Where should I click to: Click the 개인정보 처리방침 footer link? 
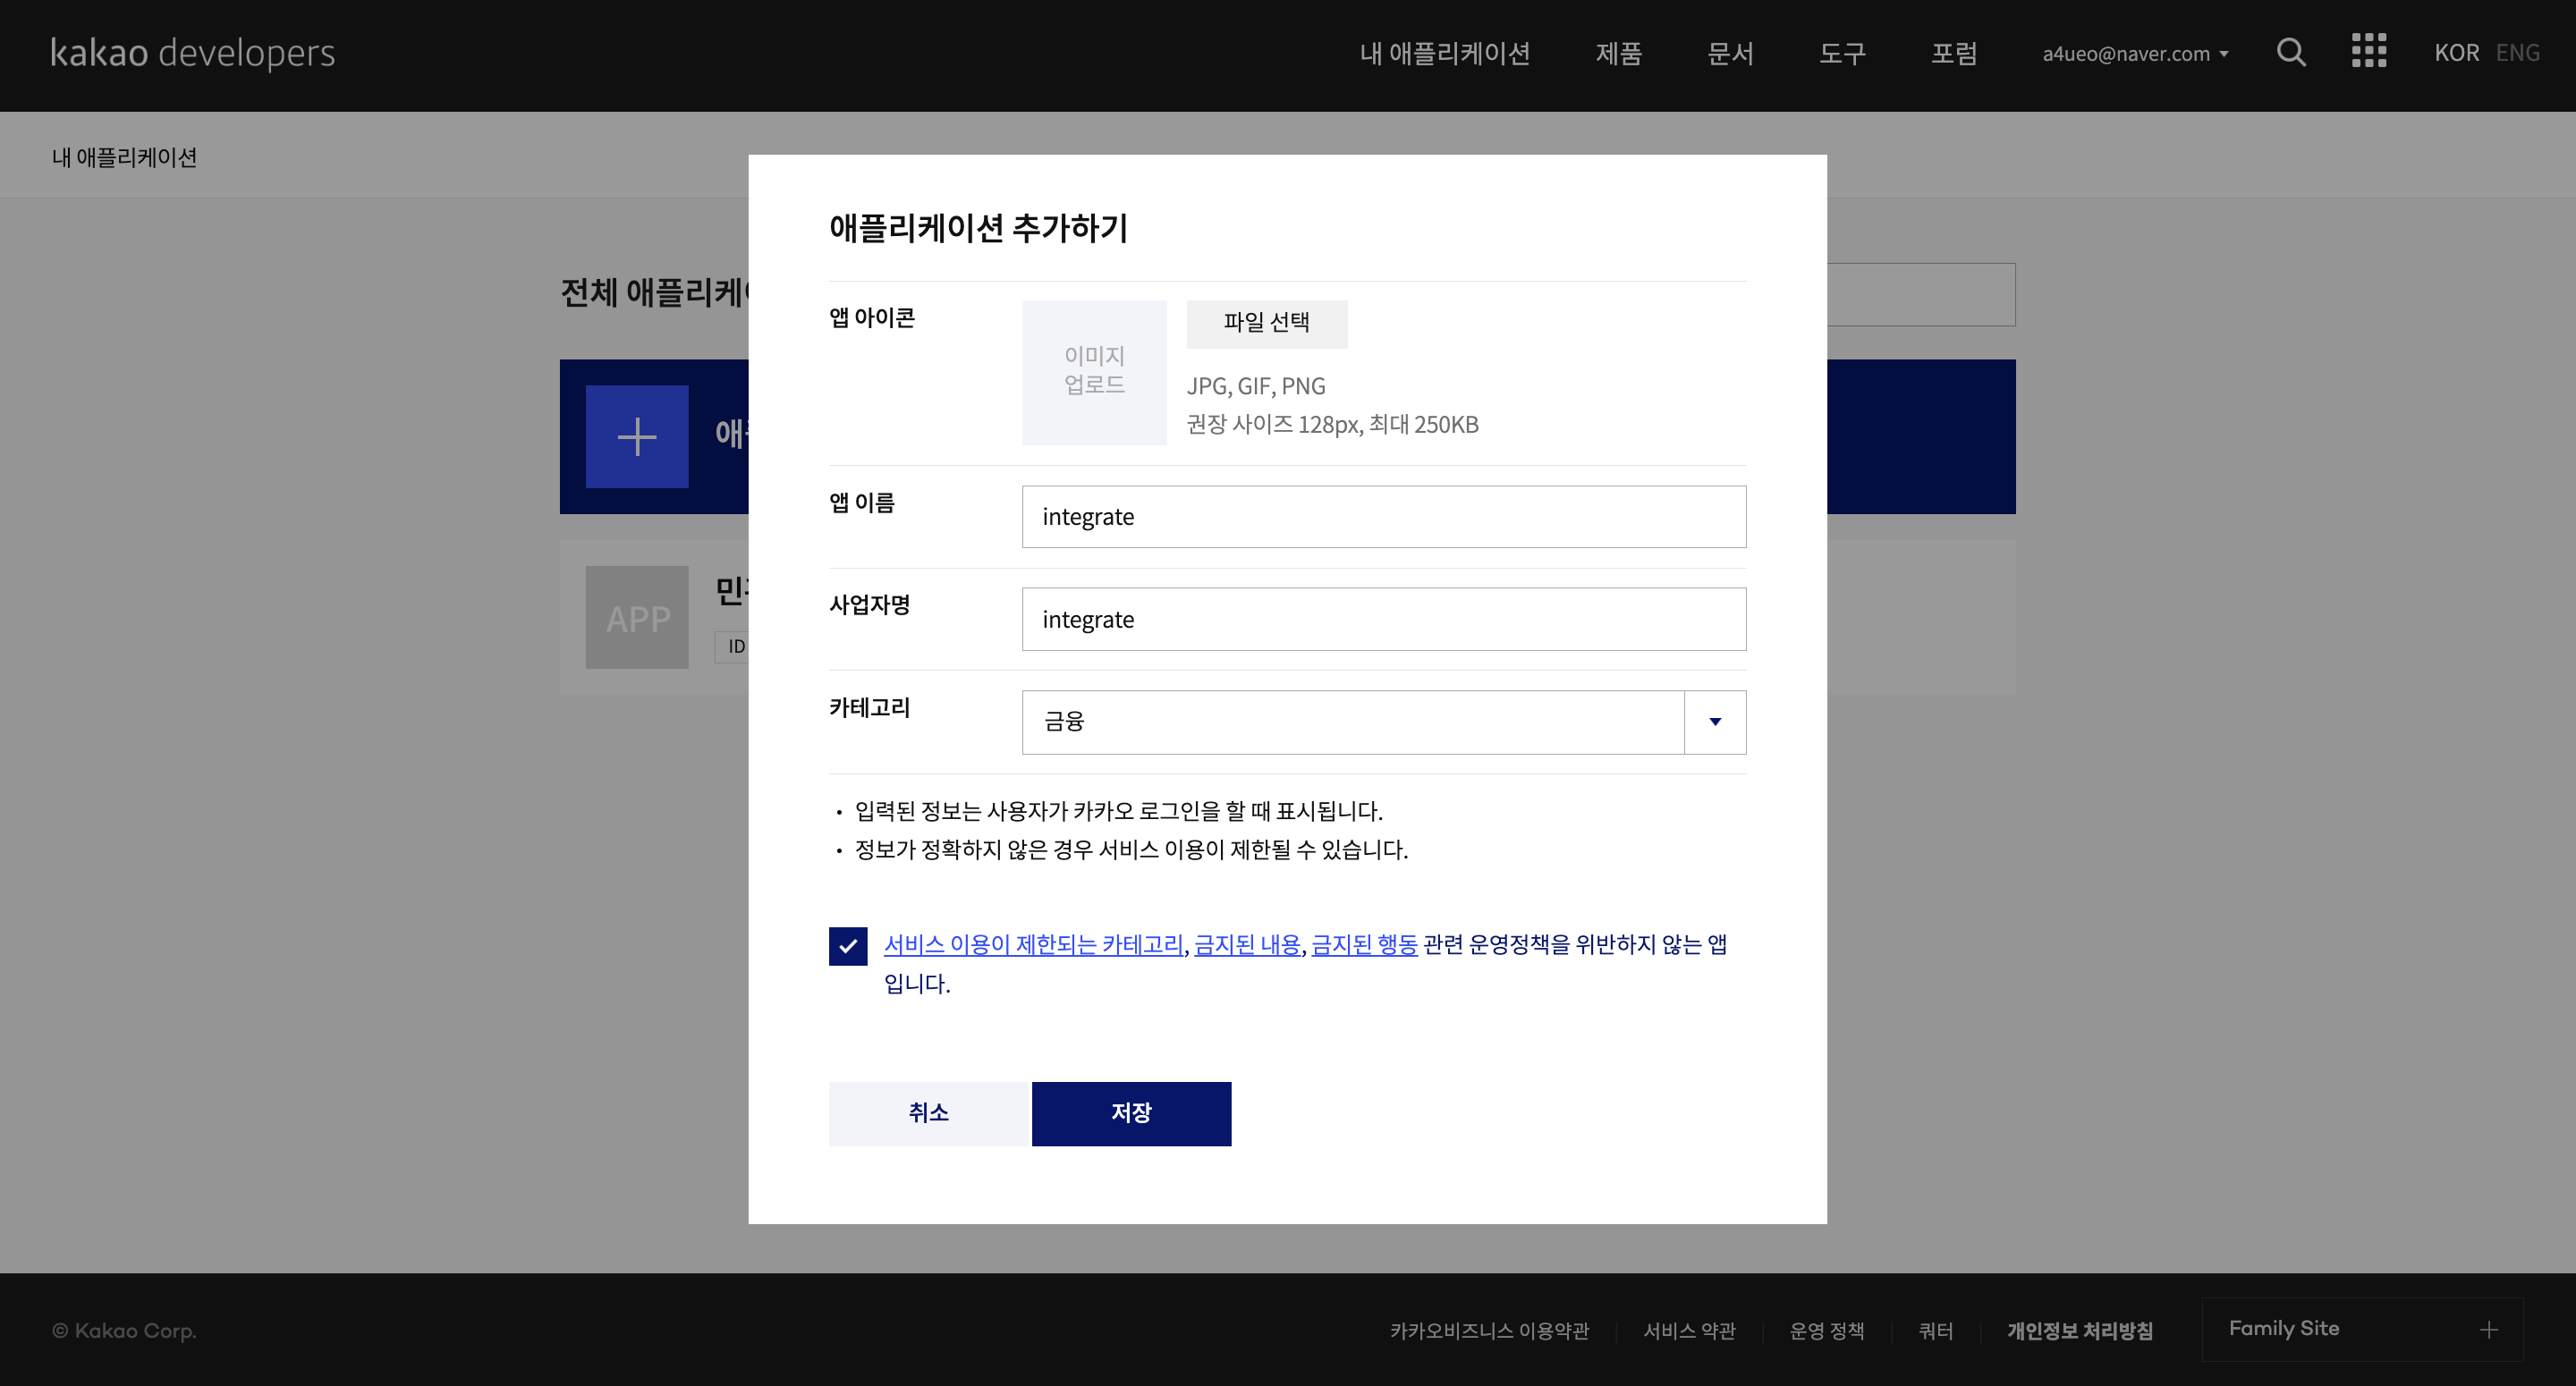pyautogui.click(x=2079, y=1331)
